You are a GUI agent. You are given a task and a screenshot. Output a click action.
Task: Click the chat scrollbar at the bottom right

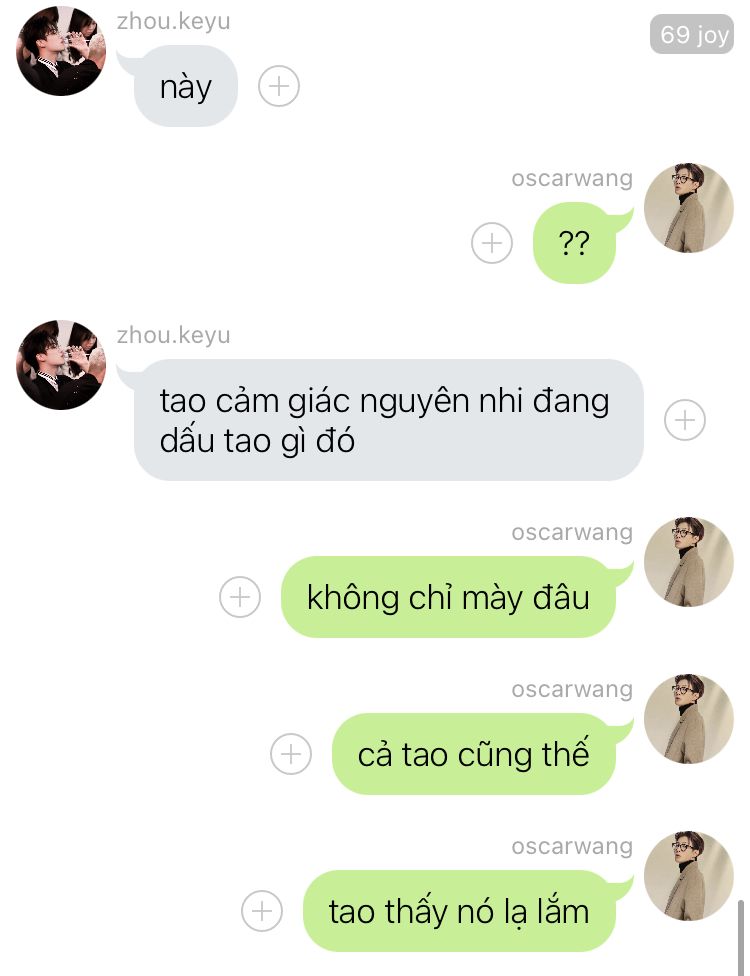pyautogui.click(x=741, y=937)
